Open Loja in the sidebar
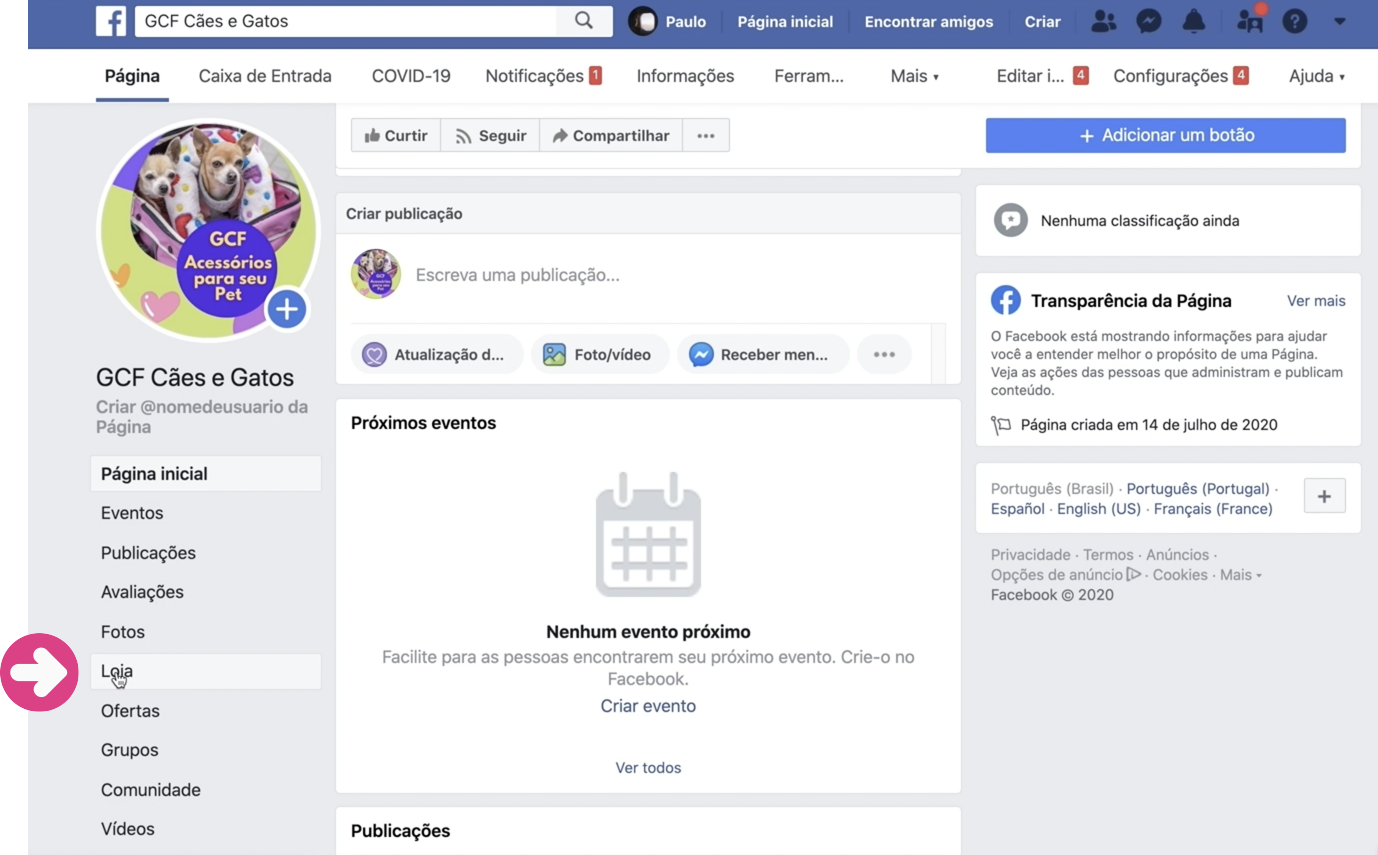 (206, 671)
